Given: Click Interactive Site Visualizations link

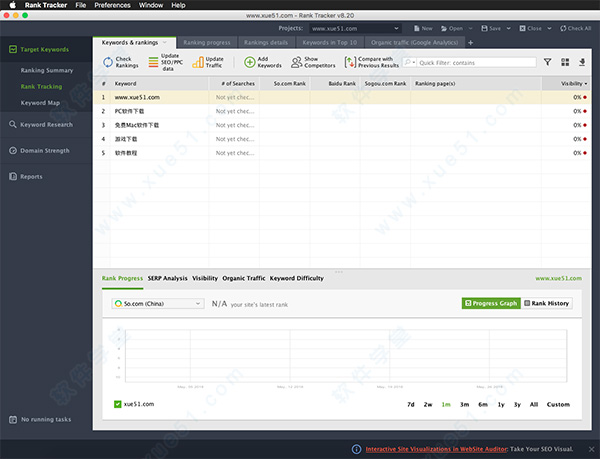Looking at the screenshot, I should (x=437, y=449).
